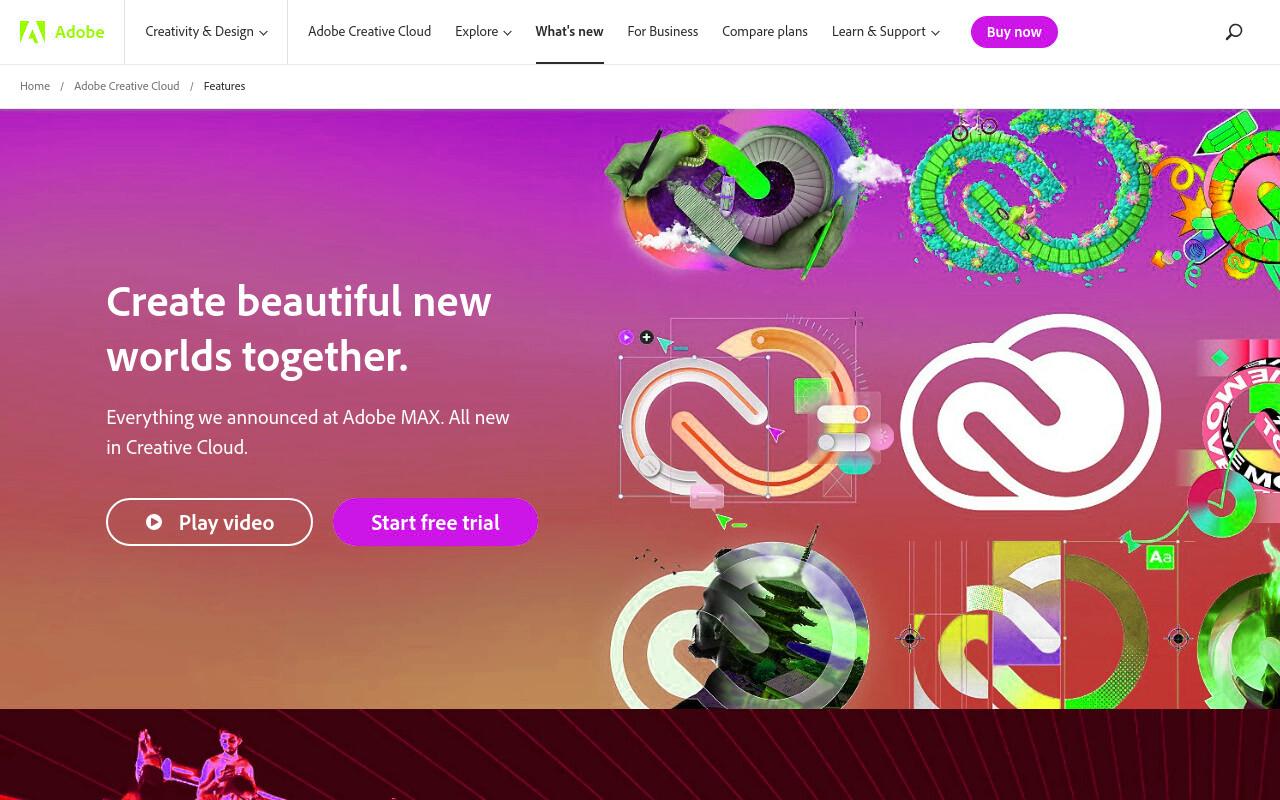Expand the Creativity & Design dropdown
The height and width of the screenshot is (800, 1280).
coord(206,32)
